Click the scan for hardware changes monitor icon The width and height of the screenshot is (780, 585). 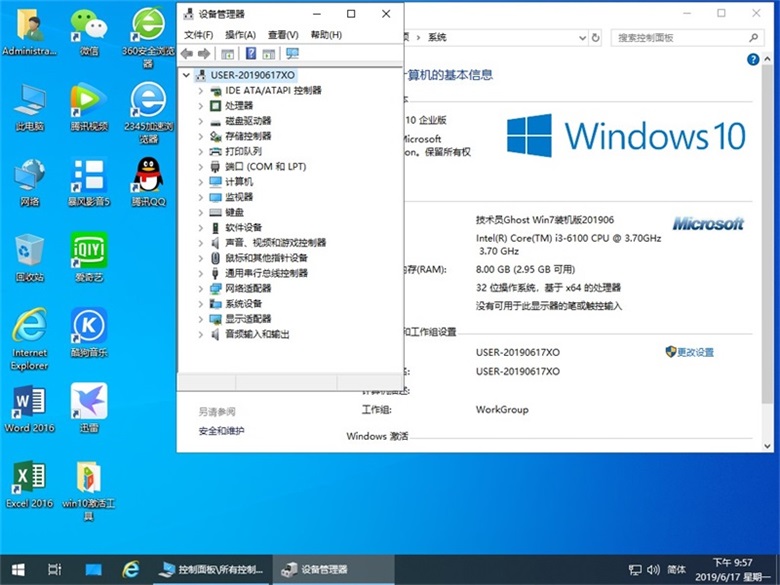pyautogui.click(x=292, y=54)
